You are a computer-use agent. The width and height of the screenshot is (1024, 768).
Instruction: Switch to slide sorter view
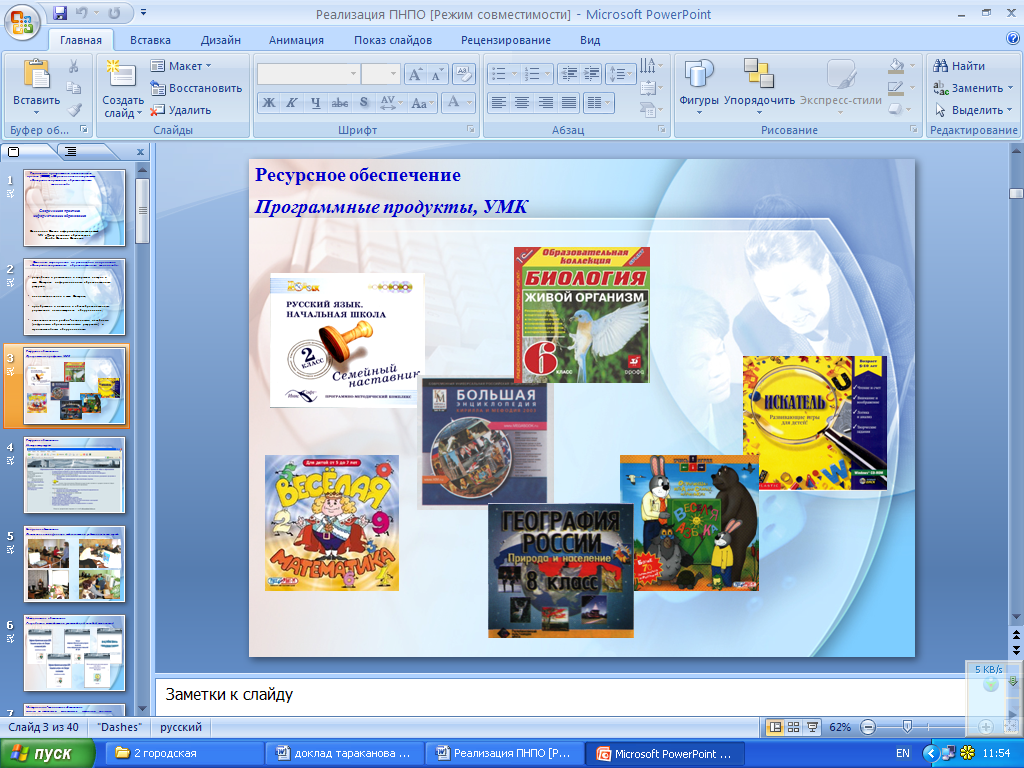coord(793,727)
